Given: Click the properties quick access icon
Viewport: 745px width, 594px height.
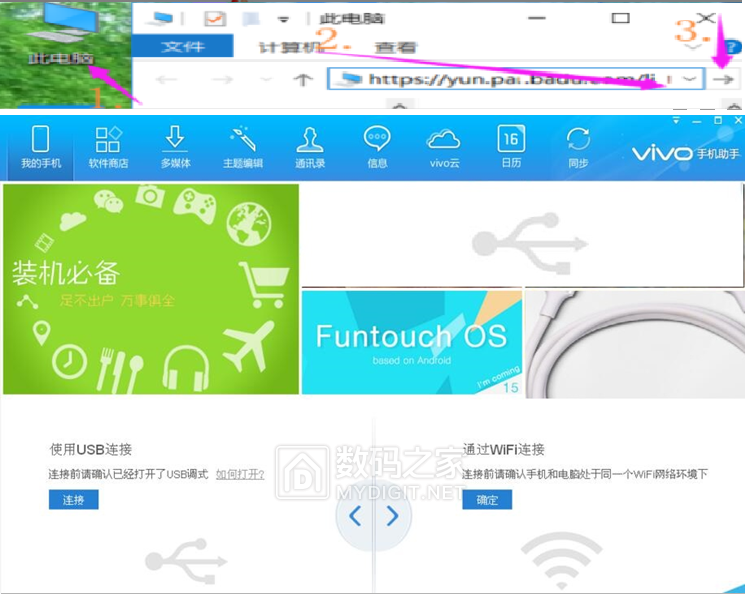Looking at the screenshot, I should pos(214,19).
